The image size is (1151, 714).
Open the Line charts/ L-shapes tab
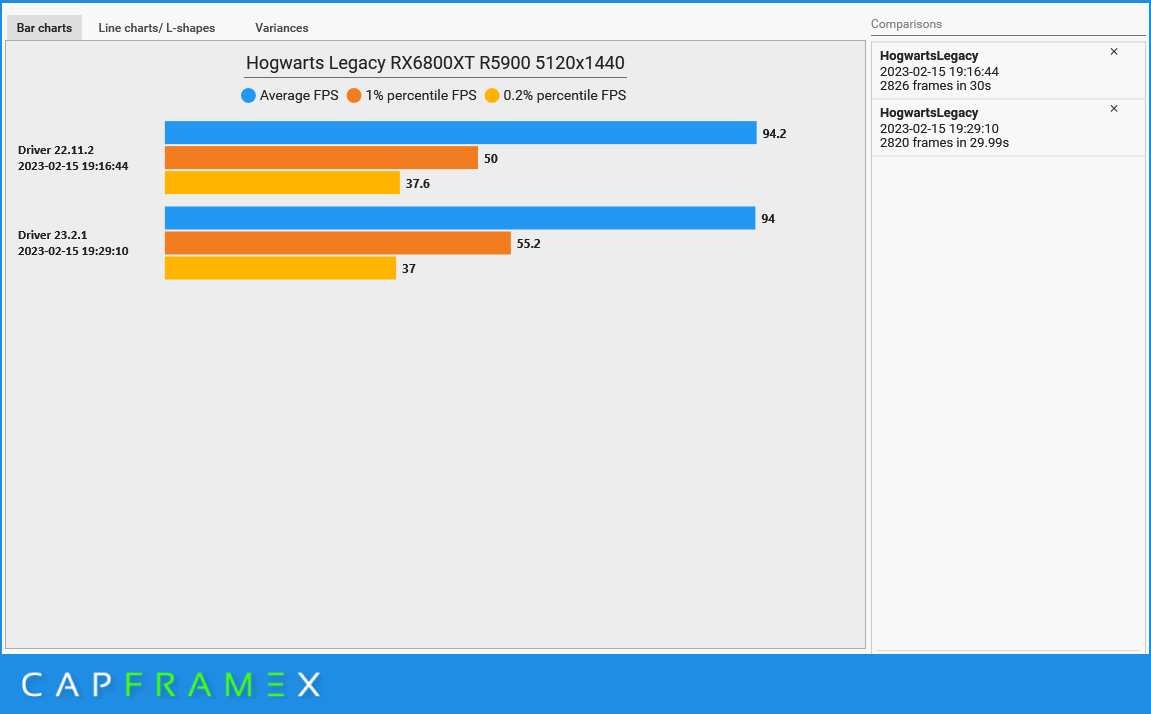tap(156, 28)
